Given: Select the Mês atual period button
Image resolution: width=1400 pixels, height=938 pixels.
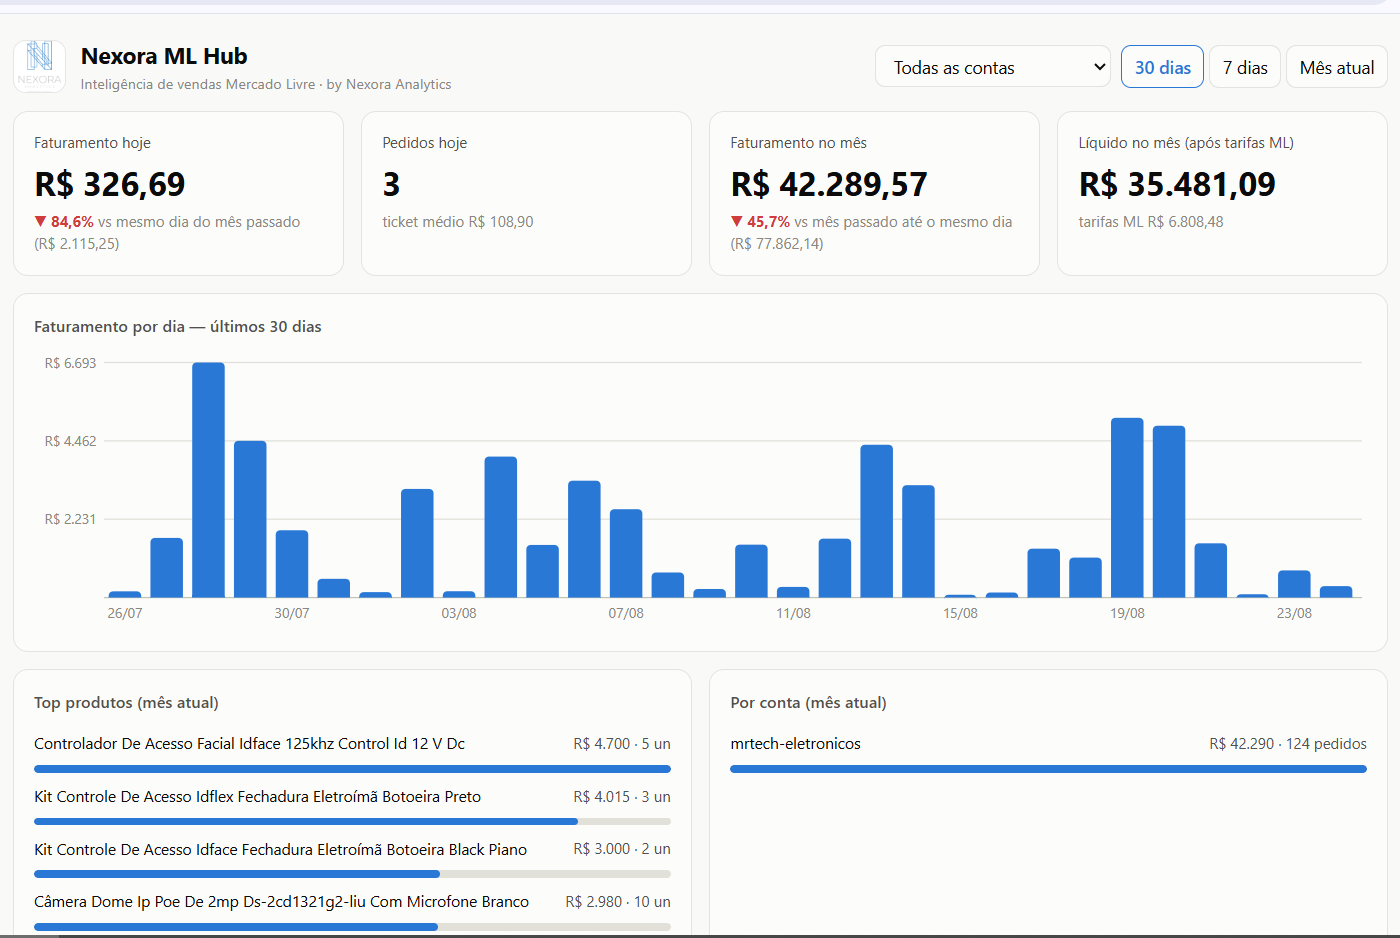Looking at the screenshot, I should pos(1337,67).
